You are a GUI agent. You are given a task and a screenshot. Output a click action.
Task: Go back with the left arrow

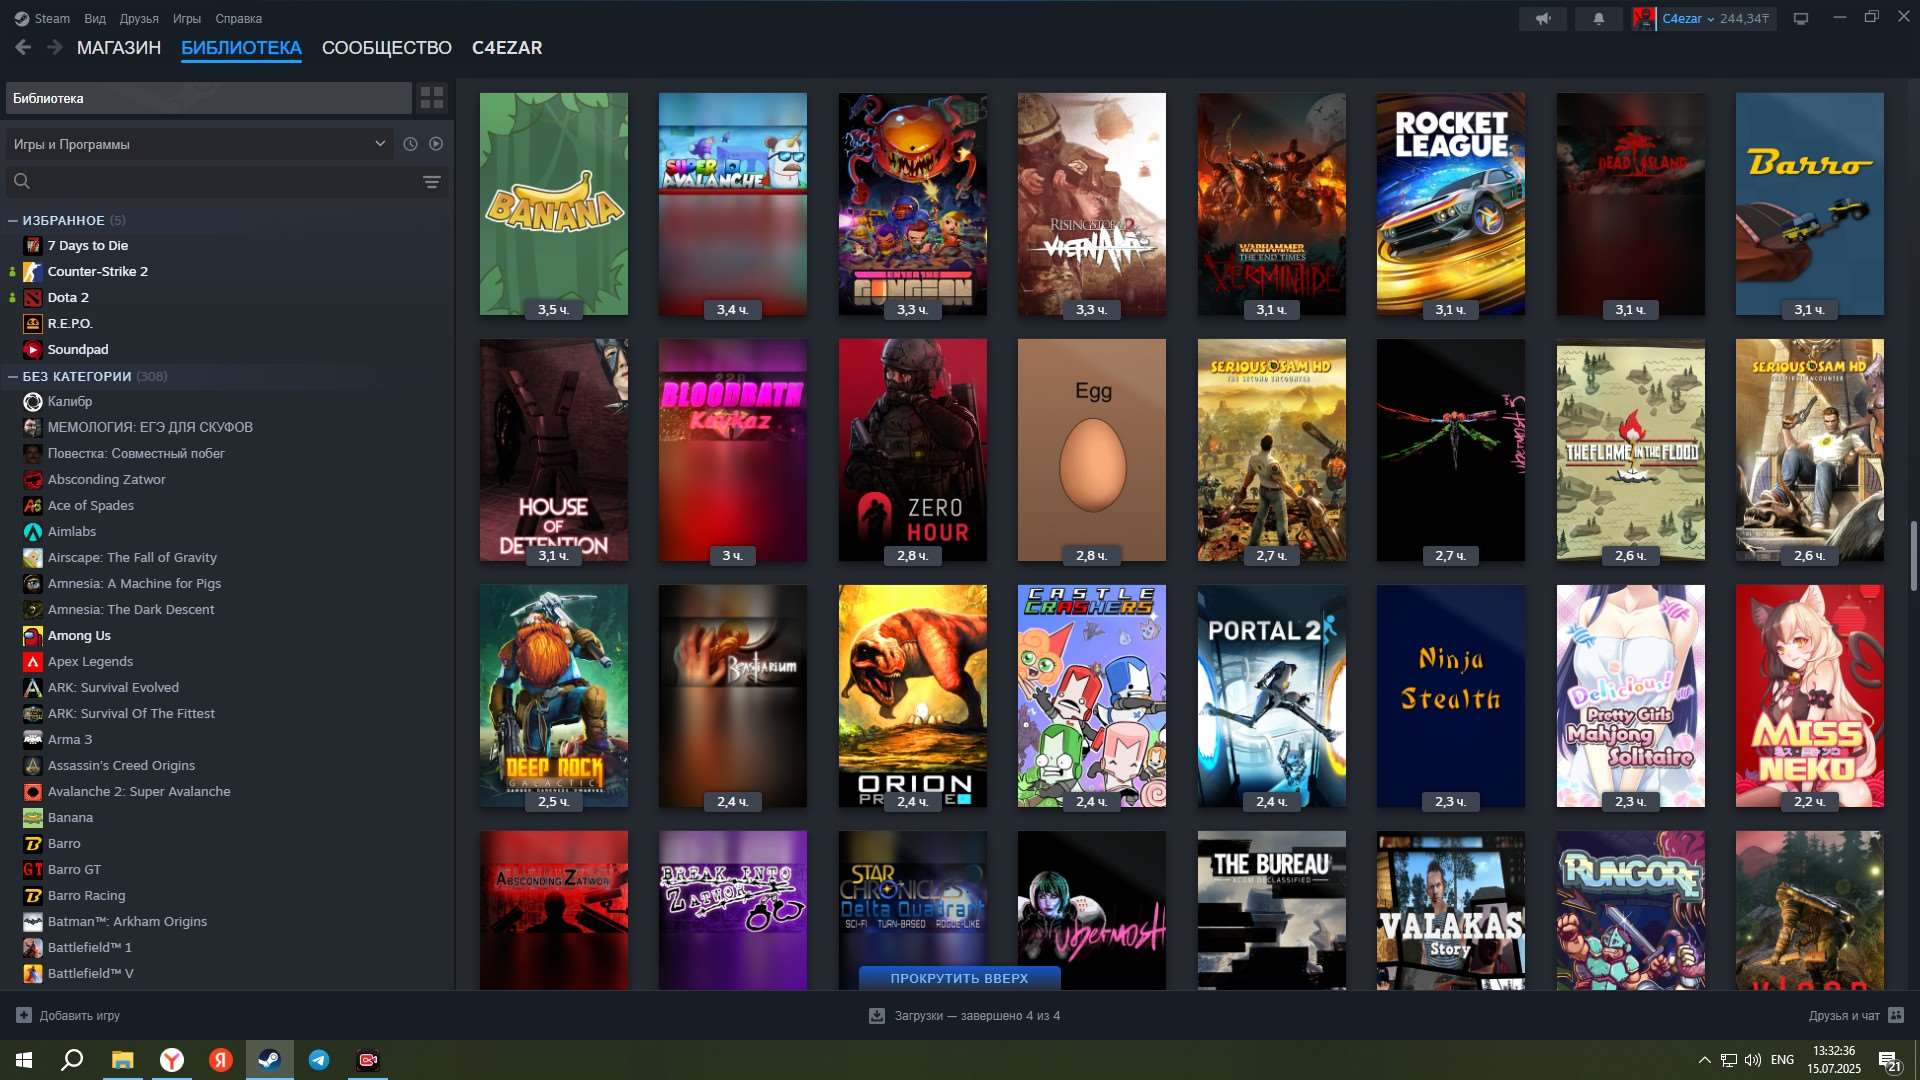(x=23, y=47)
